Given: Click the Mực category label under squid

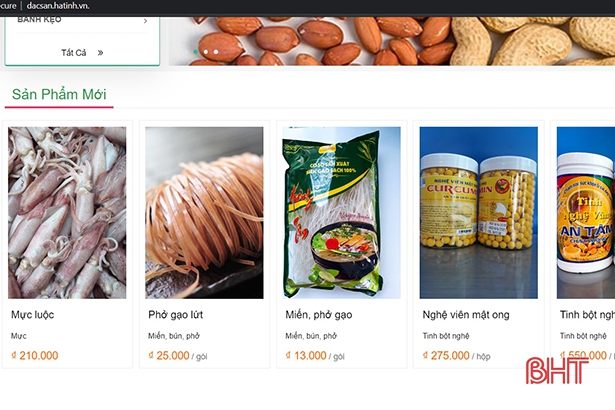Looking at the screenshot, I should tap(19, 336).
